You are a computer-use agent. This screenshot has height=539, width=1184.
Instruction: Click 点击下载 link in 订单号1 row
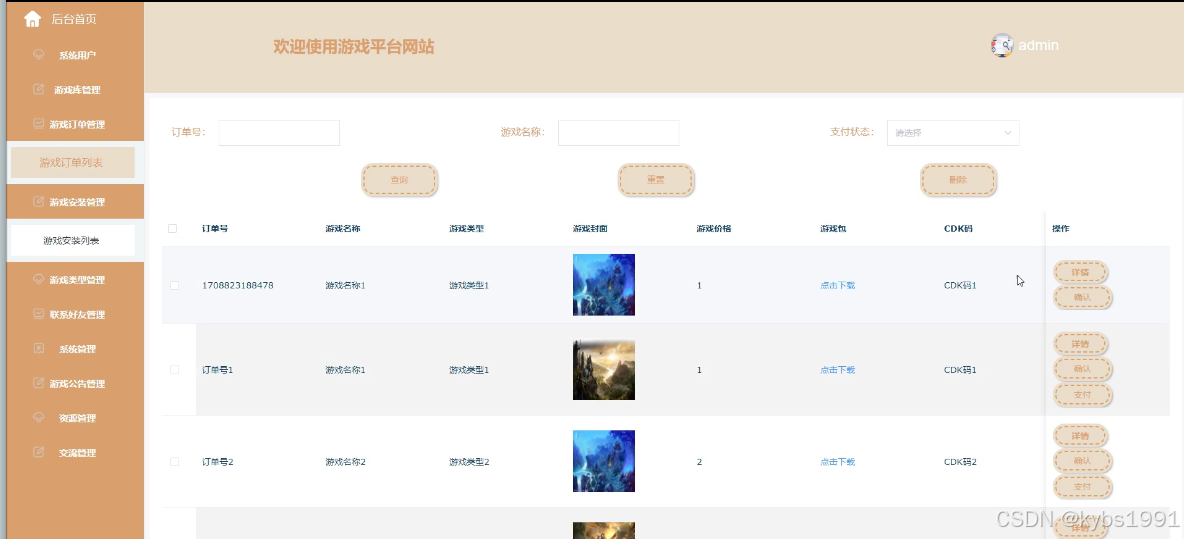tap(837, 370)
